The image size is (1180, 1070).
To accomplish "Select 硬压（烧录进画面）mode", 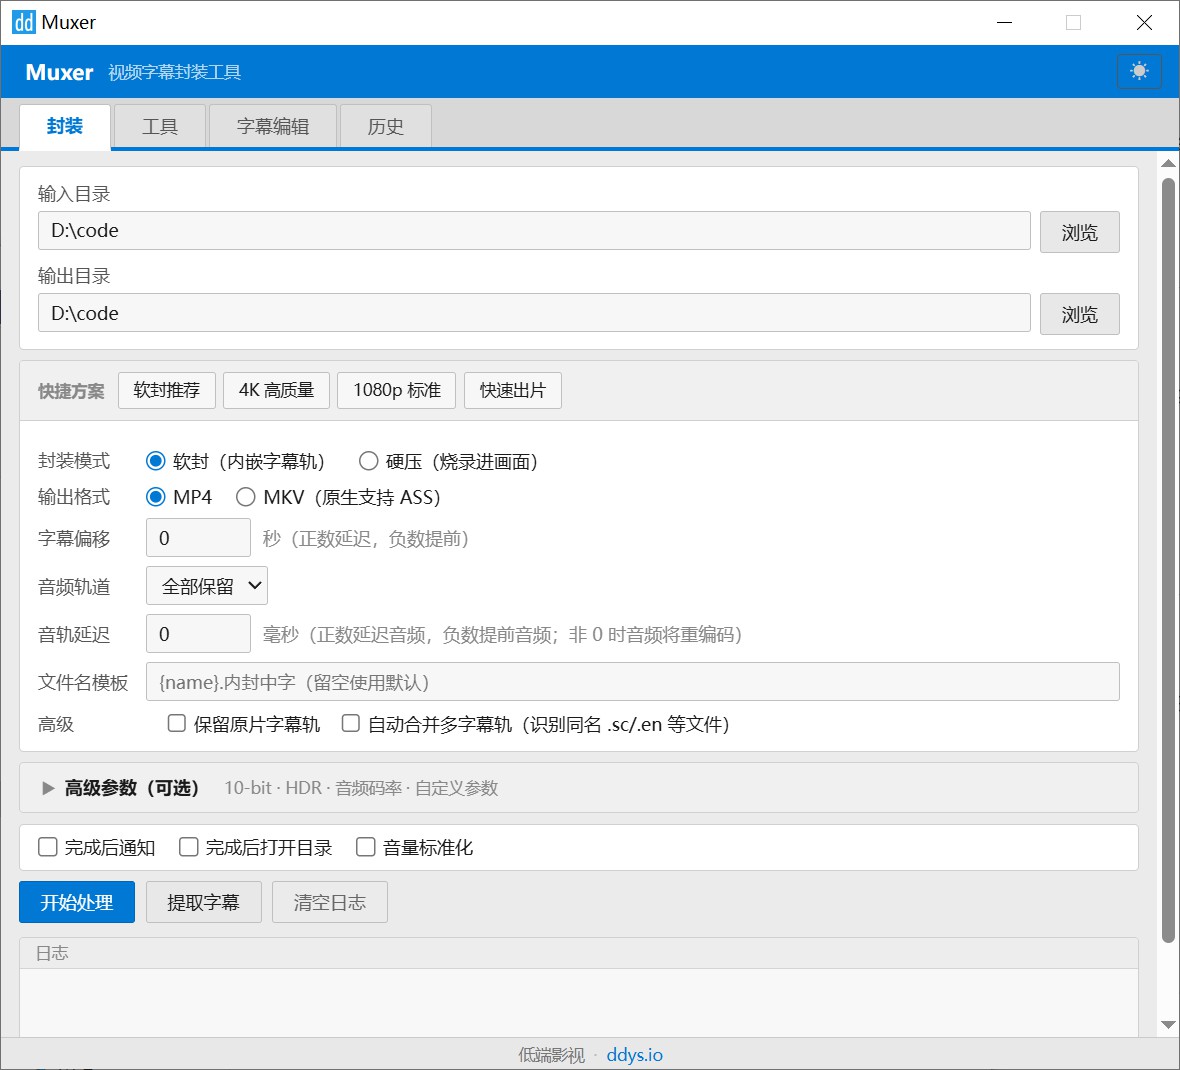I will pyautogui.click(x=368, y=461).
